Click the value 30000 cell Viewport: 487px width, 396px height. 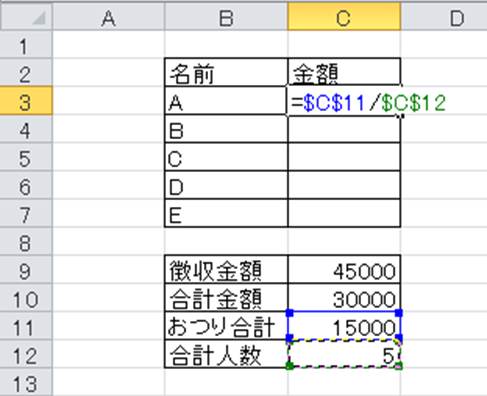344,298
